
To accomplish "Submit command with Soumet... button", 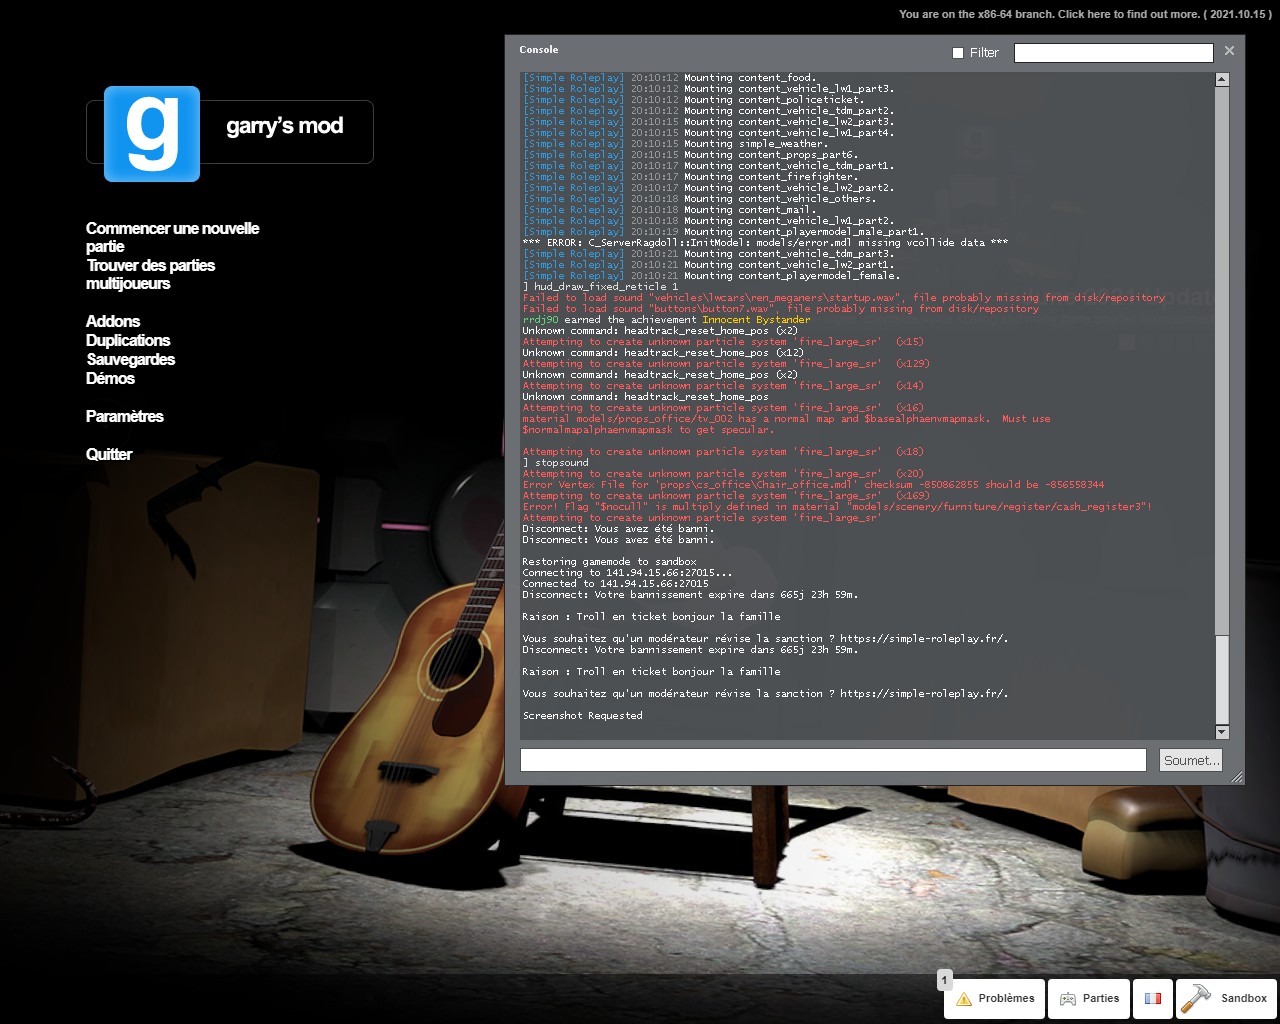I will 1191,760.
